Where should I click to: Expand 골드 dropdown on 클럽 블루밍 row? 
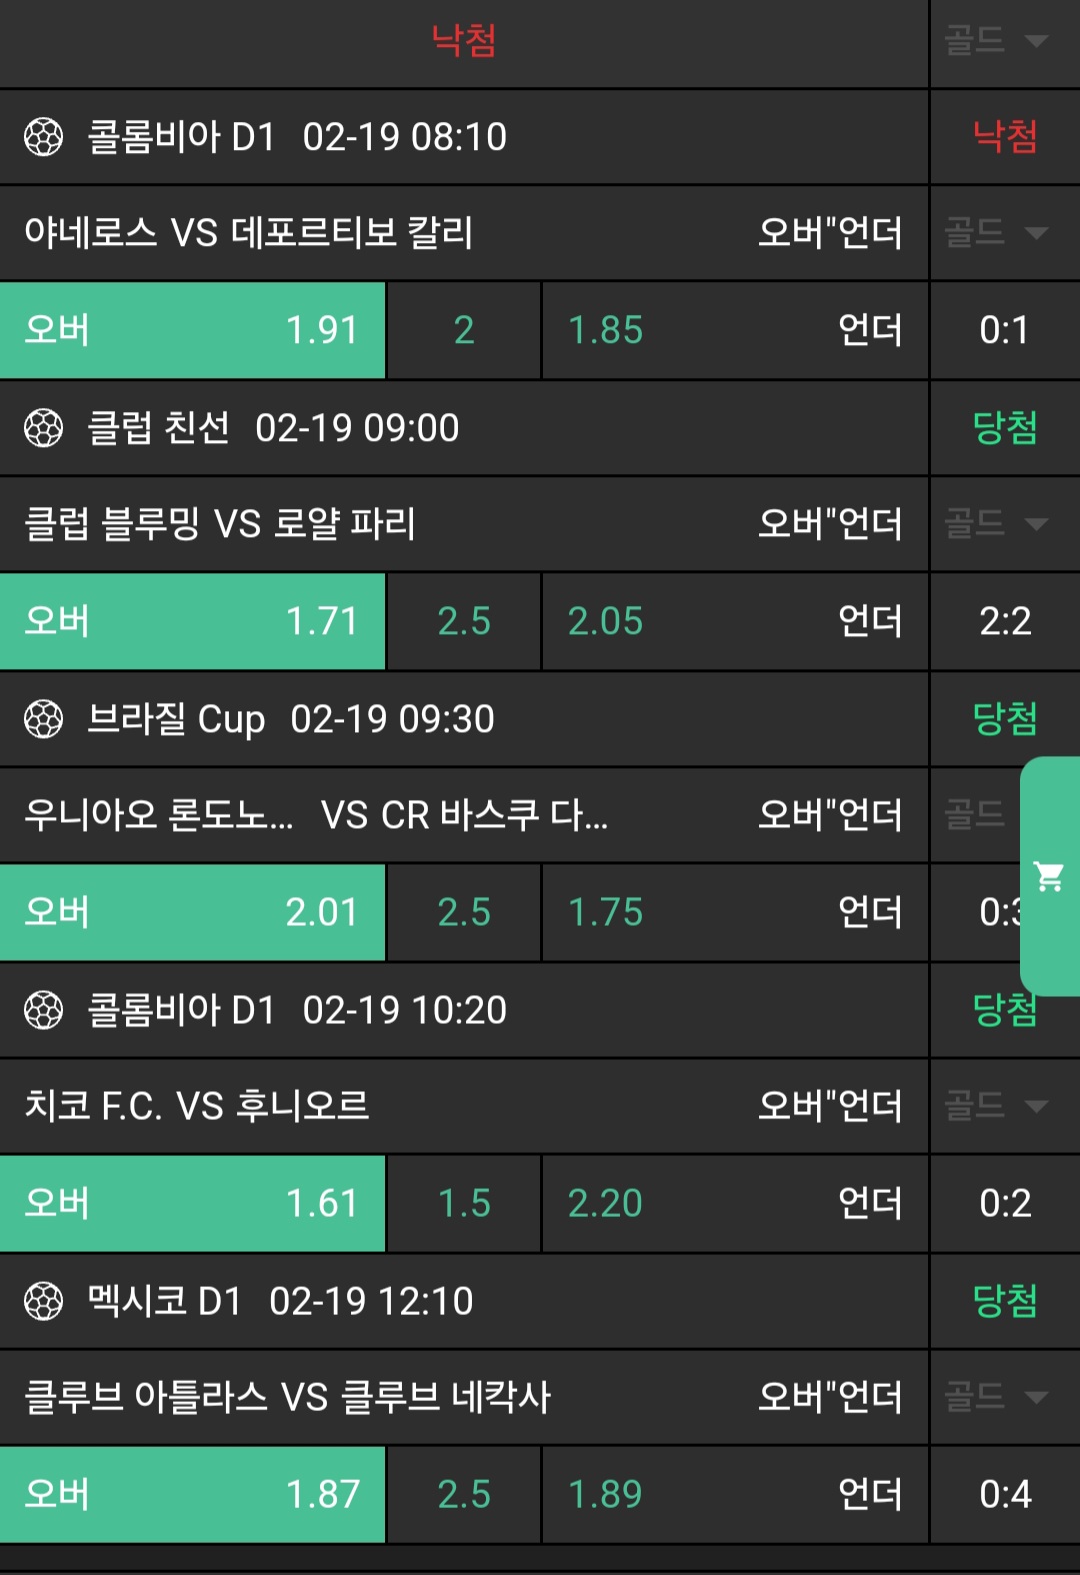[997, 524]
